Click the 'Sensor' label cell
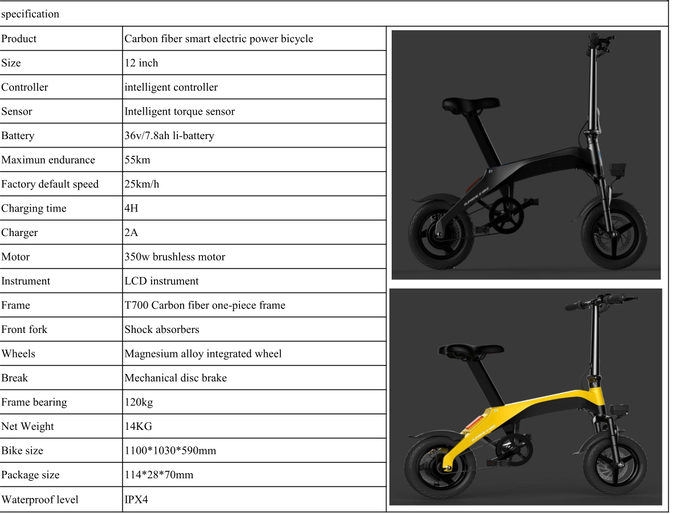Viewport: 675px width, 514px height. tap(61, 111)
